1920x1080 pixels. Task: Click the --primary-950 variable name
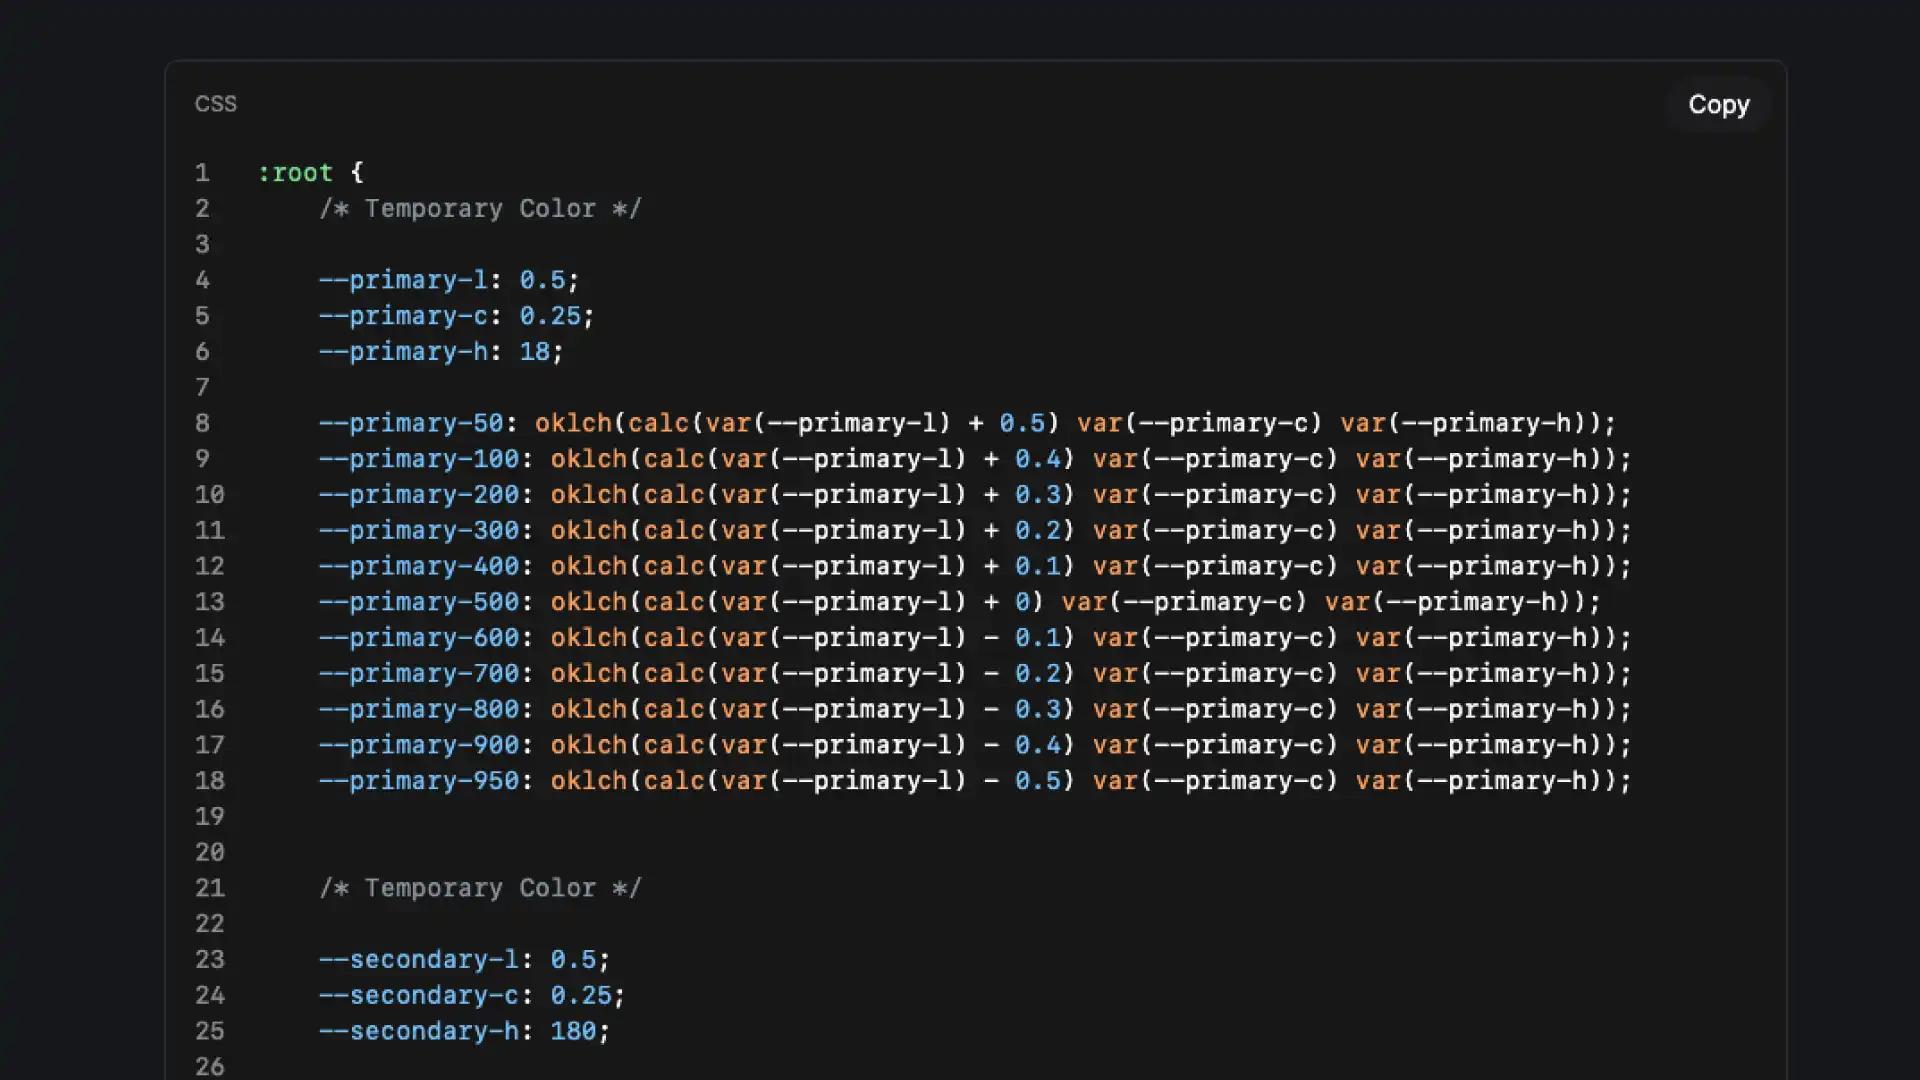[419, 781]
